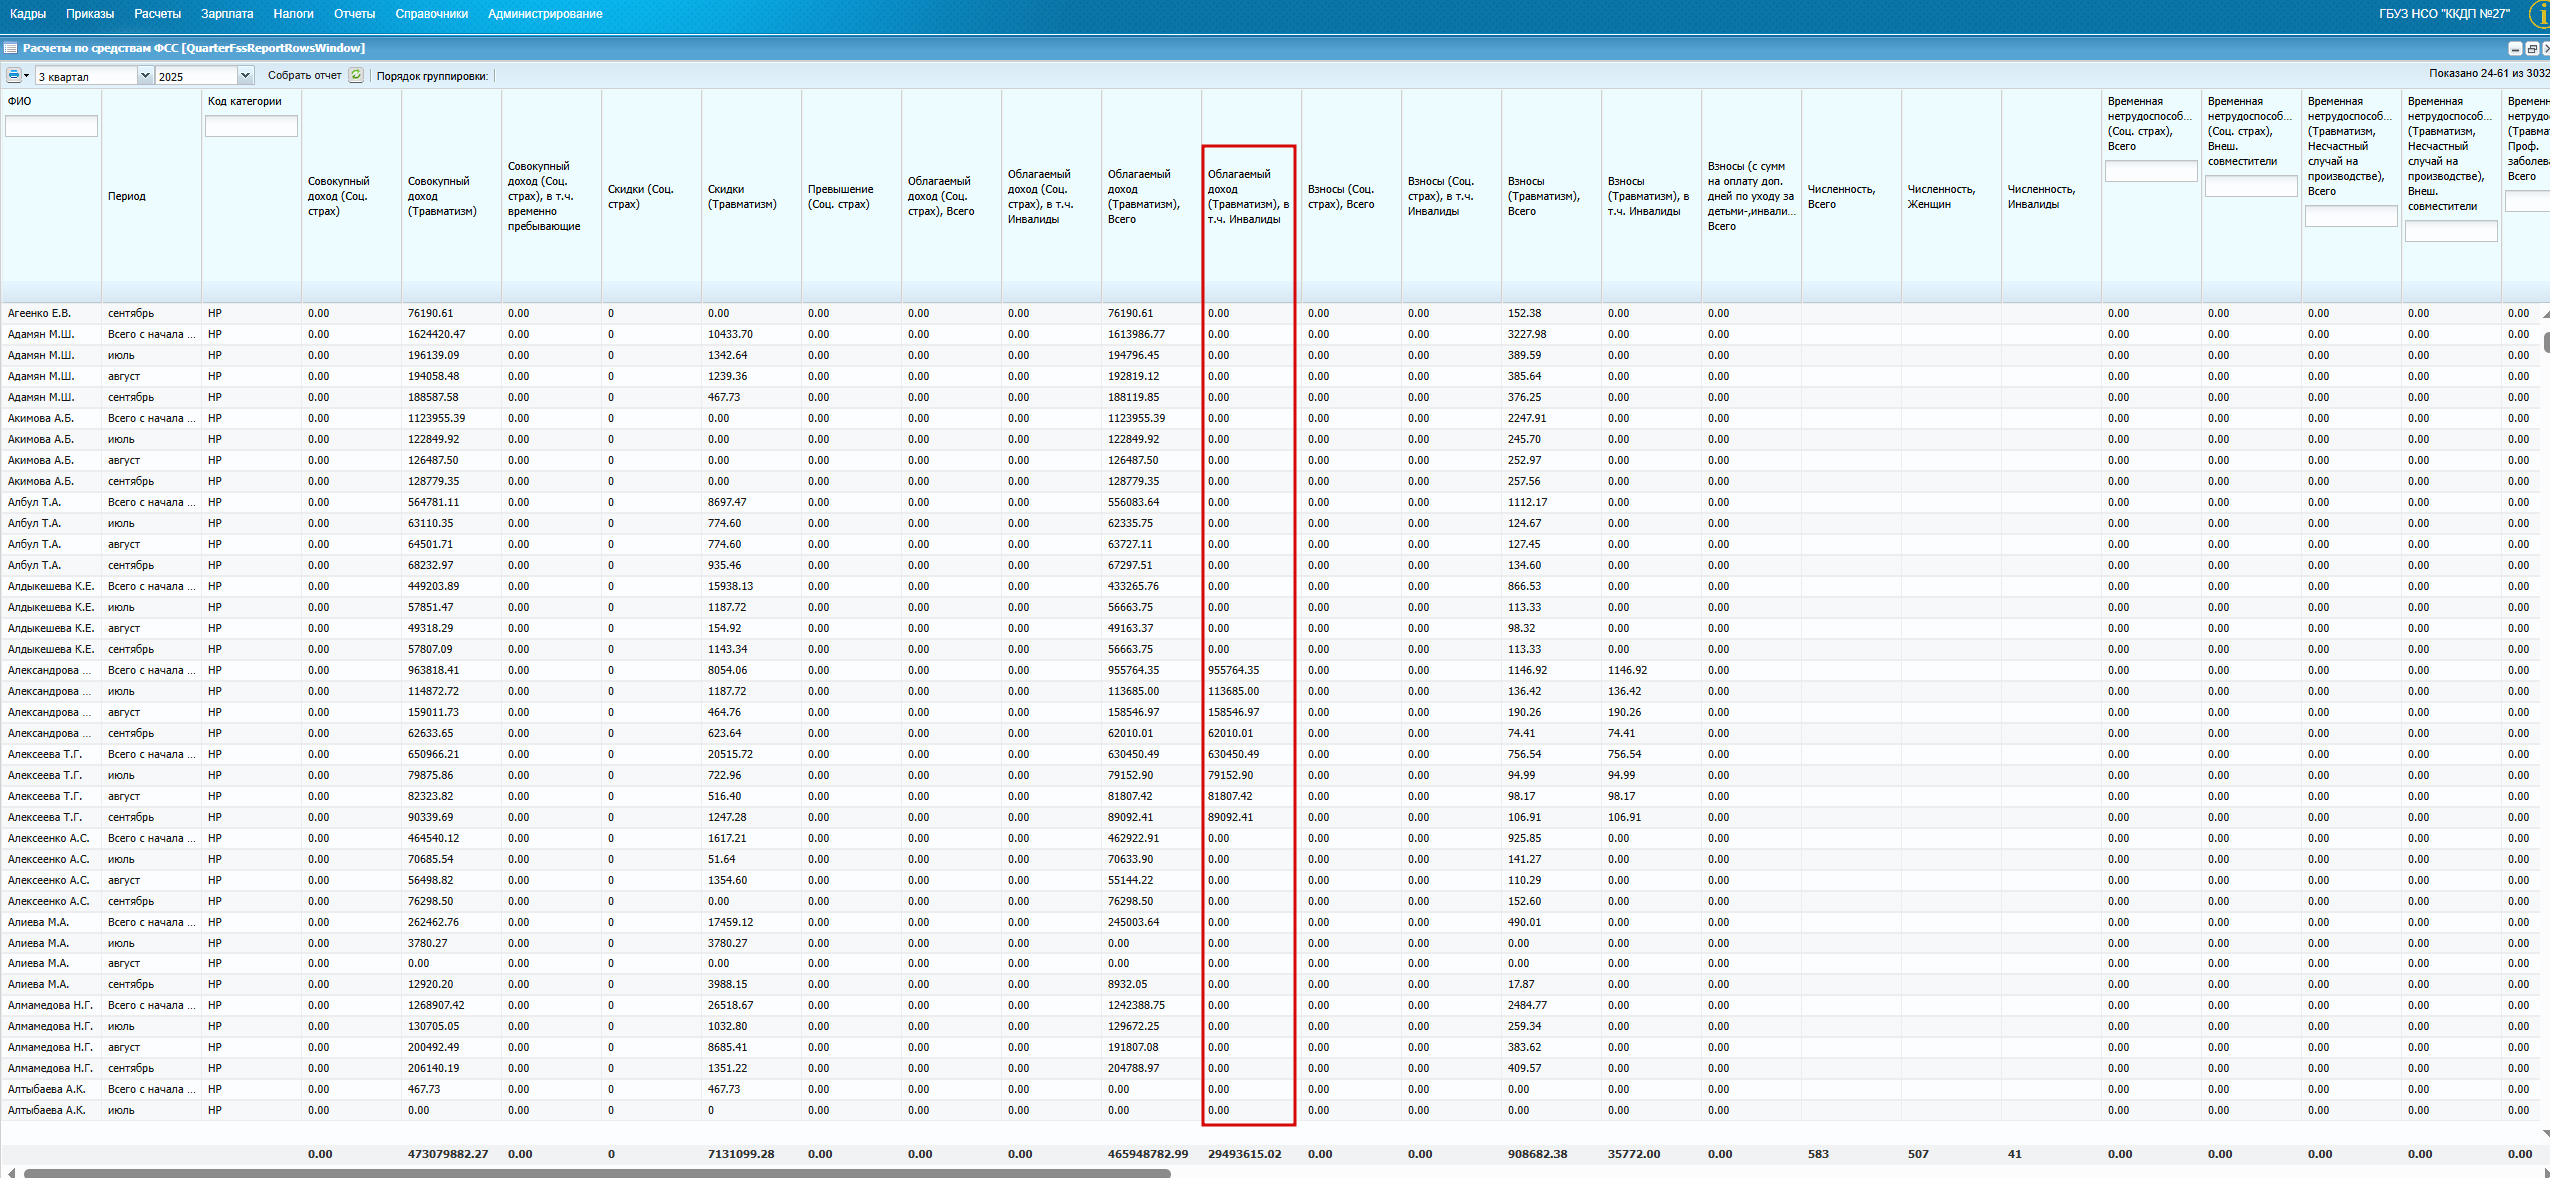Open print options dropdown arrow
The image size is (2550, 1178).
tap(26, 76)
